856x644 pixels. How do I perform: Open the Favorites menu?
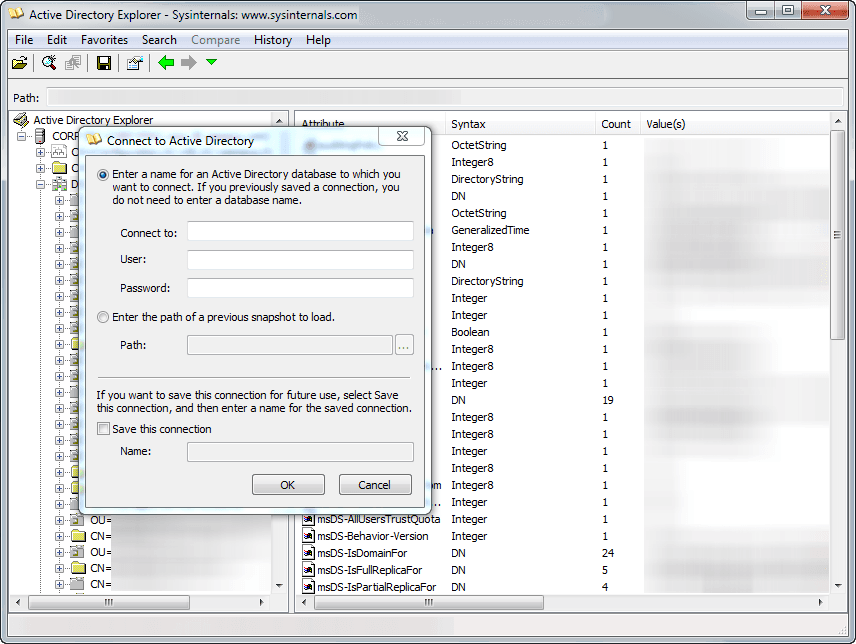104,40
